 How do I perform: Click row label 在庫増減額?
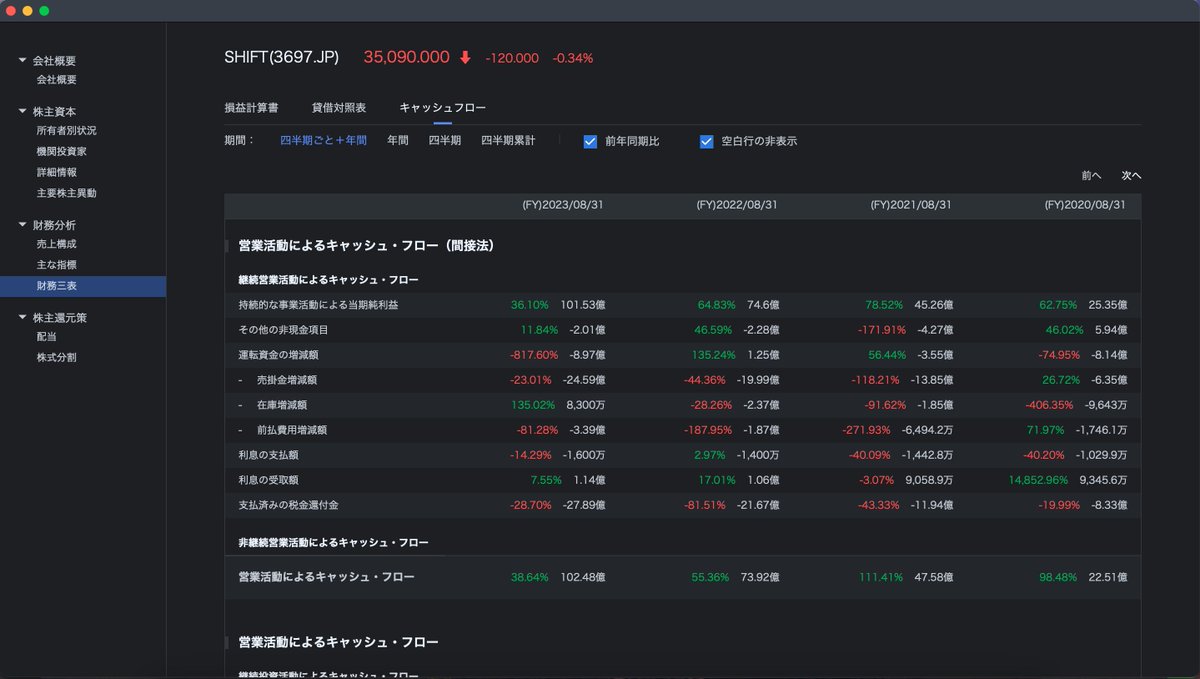pyautogui.click(x=282, y=405)
